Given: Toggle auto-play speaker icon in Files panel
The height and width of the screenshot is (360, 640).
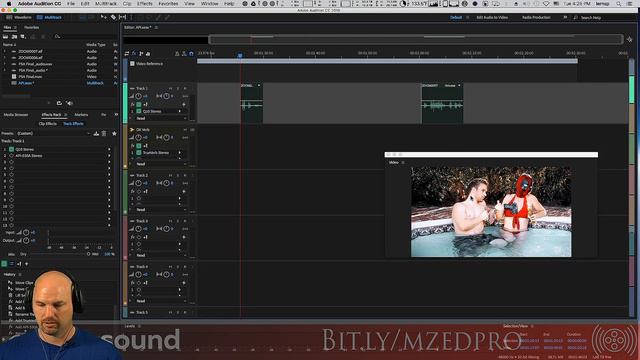Looking at the screenshot, I should click(x=69, y=103).
